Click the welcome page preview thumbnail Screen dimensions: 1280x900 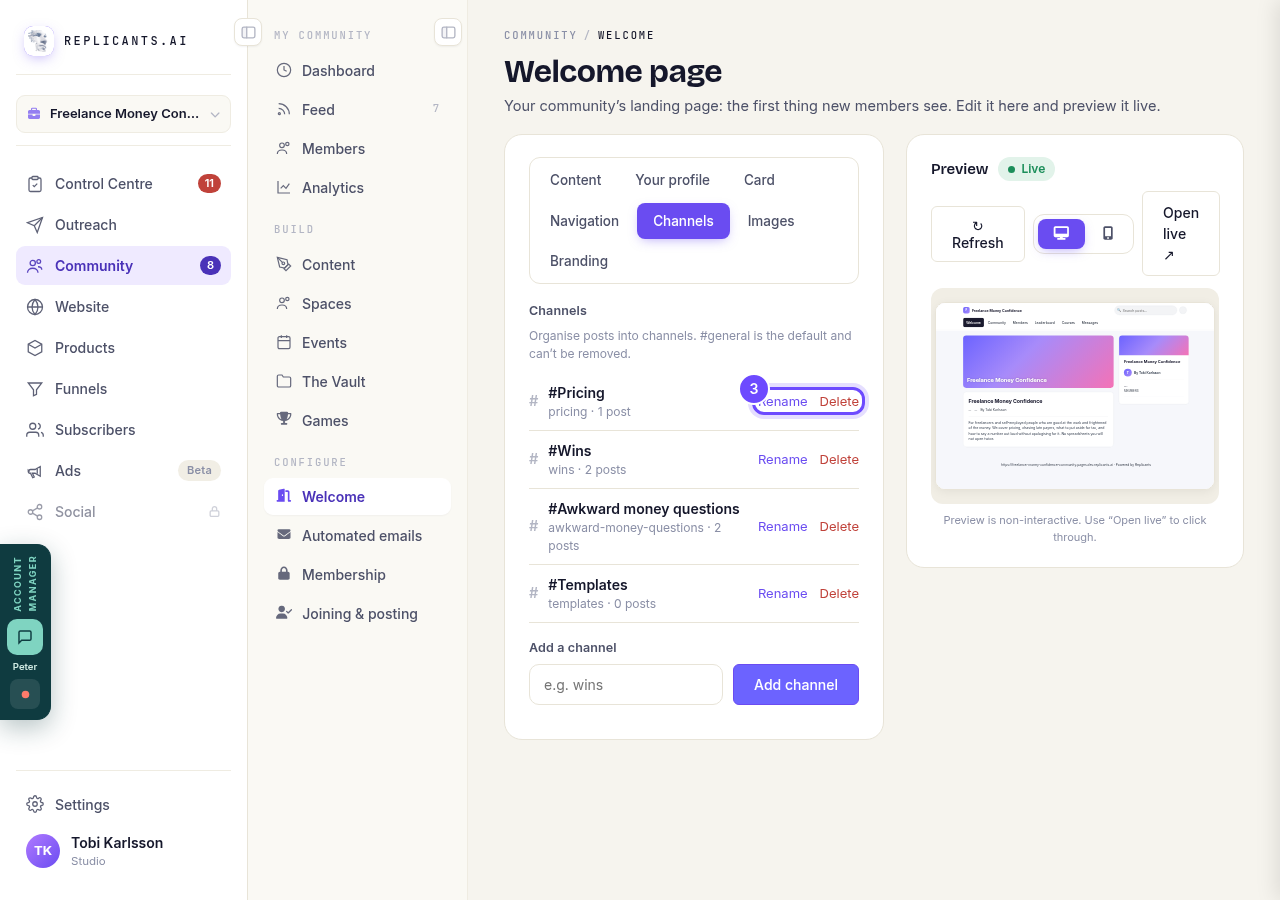[1075, 396]
